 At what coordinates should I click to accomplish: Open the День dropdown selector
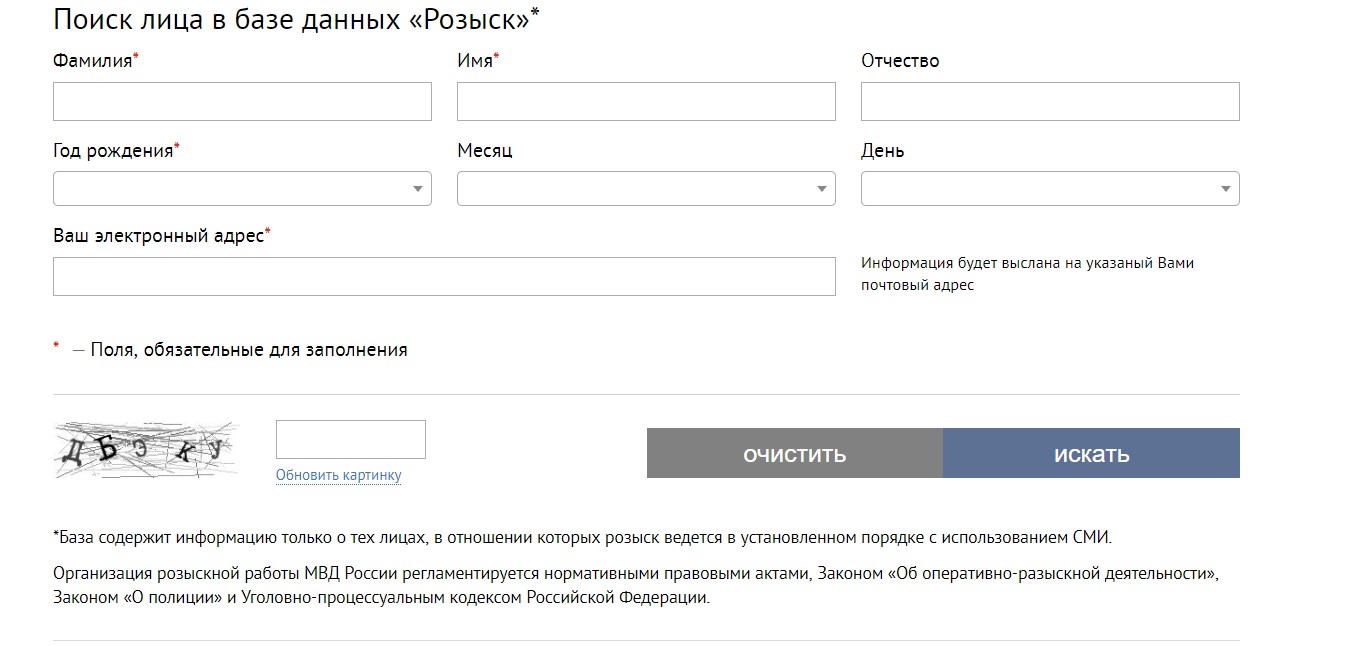(1050, 189)
